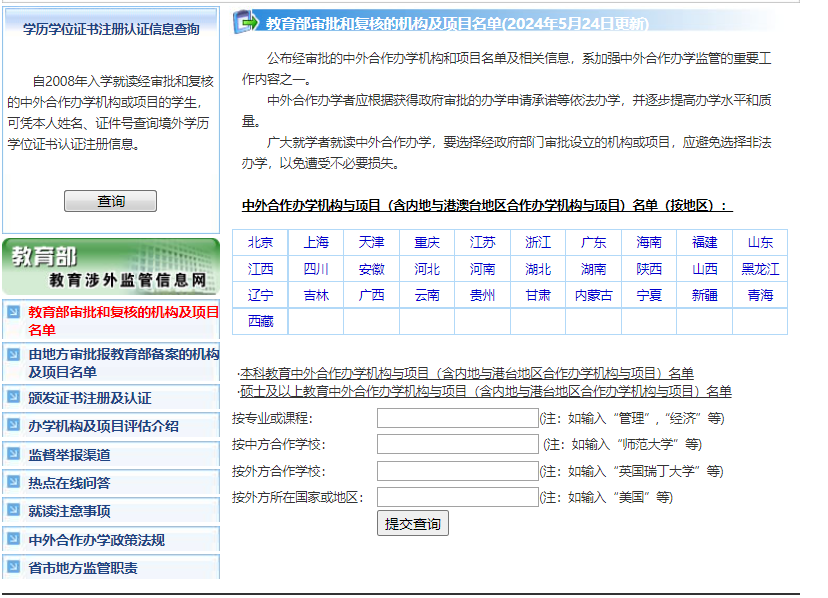Viewport: 828px width, 598px height.
Task: Focus the 按外方所在国家或地区 text field
Action: click(457, 497)
